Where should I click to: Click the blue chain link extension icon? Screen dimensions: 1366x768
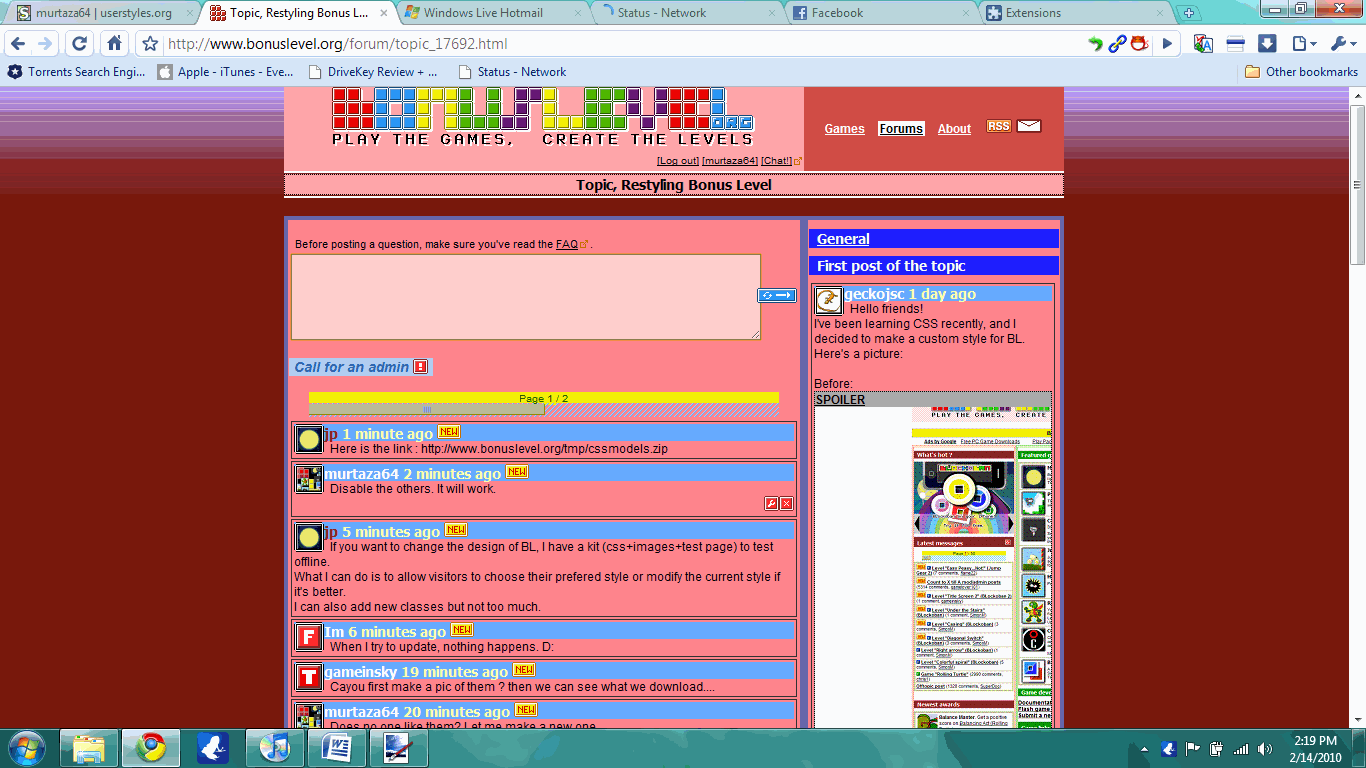pyautogui.click(x=1117, y=44)
